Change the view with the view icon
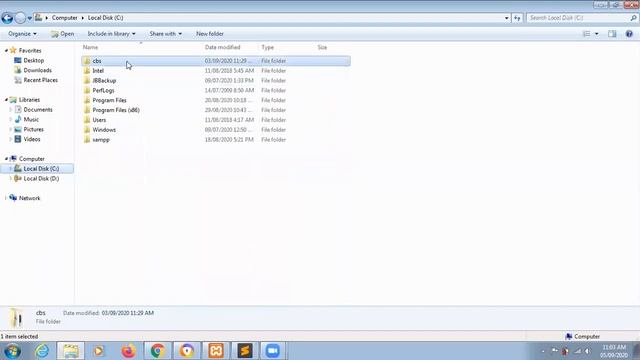 [x=587, y=34]
